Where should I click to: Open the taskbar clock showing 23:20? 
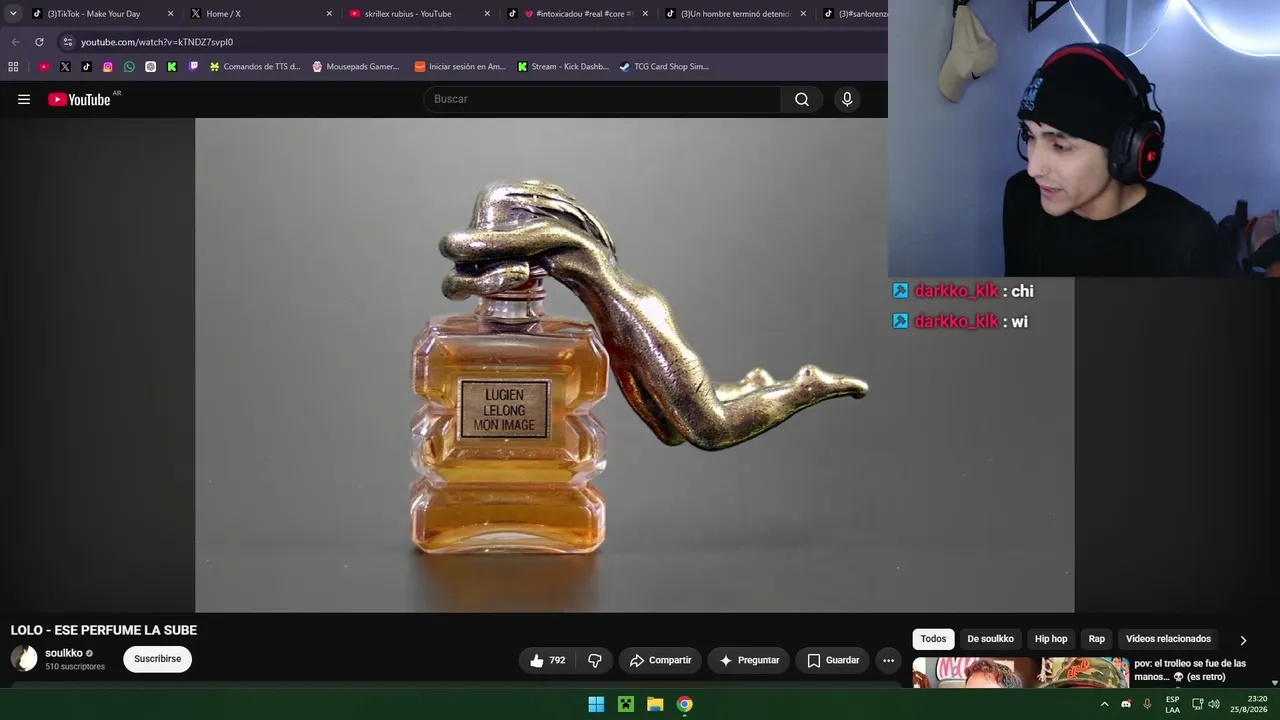tap(1248, 704)
